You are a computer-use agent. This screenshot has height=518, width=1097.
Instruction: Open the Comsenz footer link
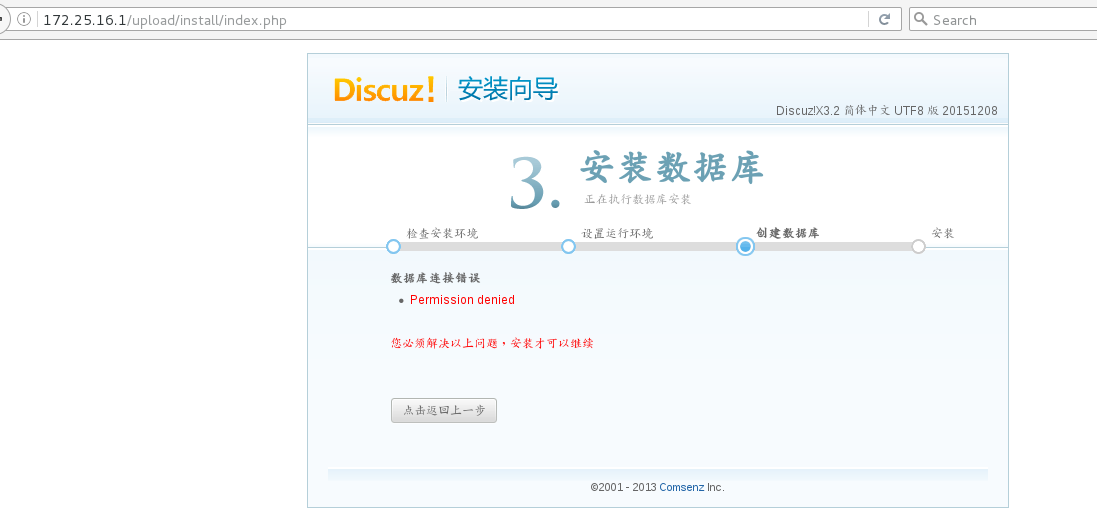coord(681,487)
